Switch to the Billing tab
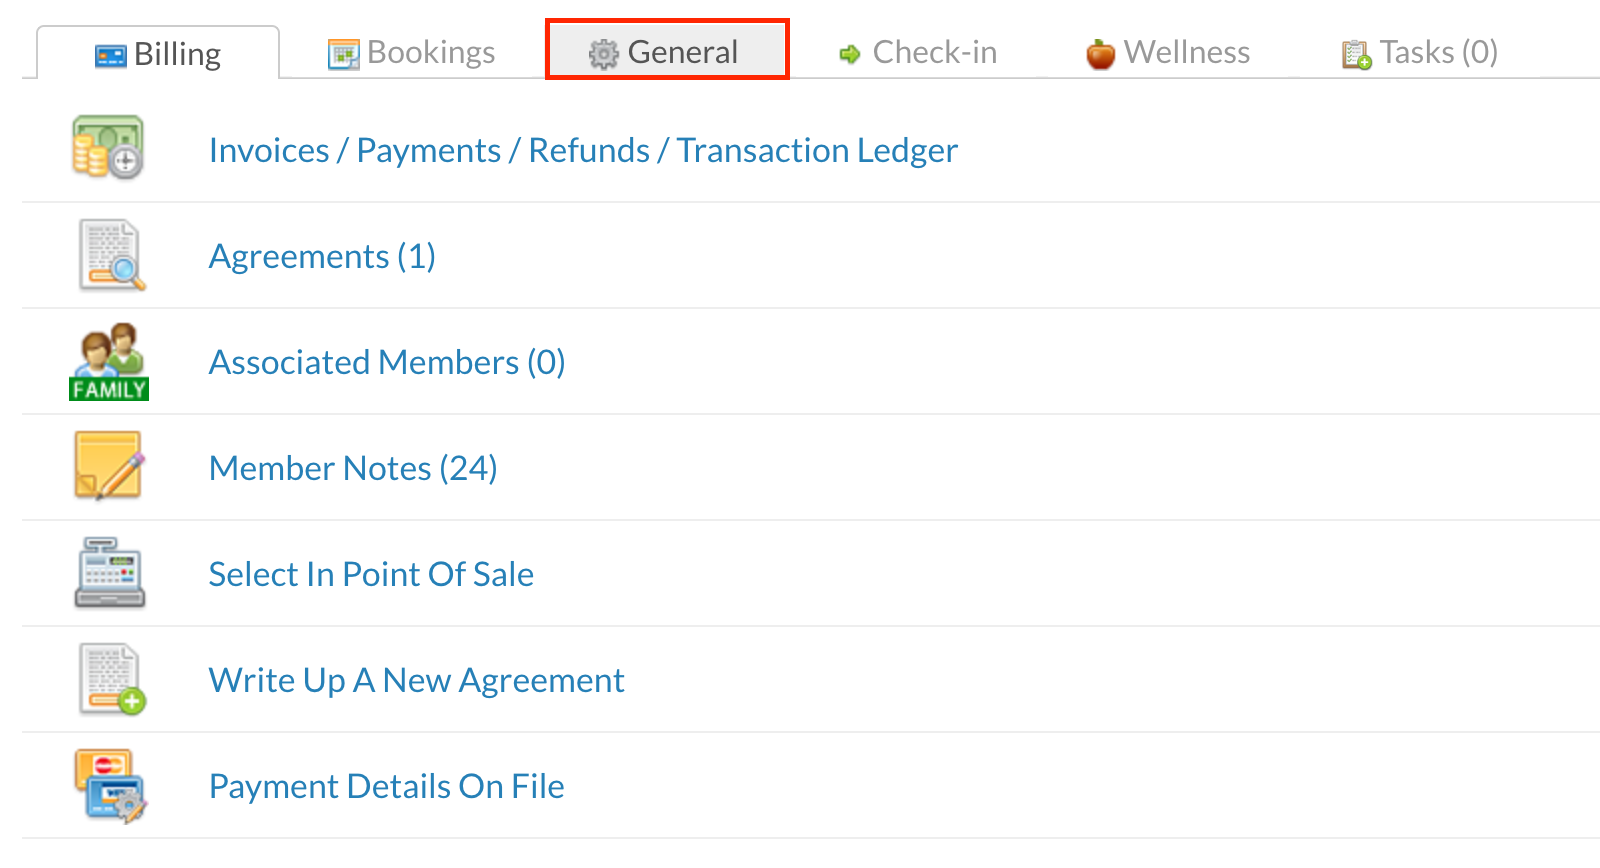Image resolution: width=1600 pixels, height=868 pixels. pyautogui.click(x=159, y=54)
